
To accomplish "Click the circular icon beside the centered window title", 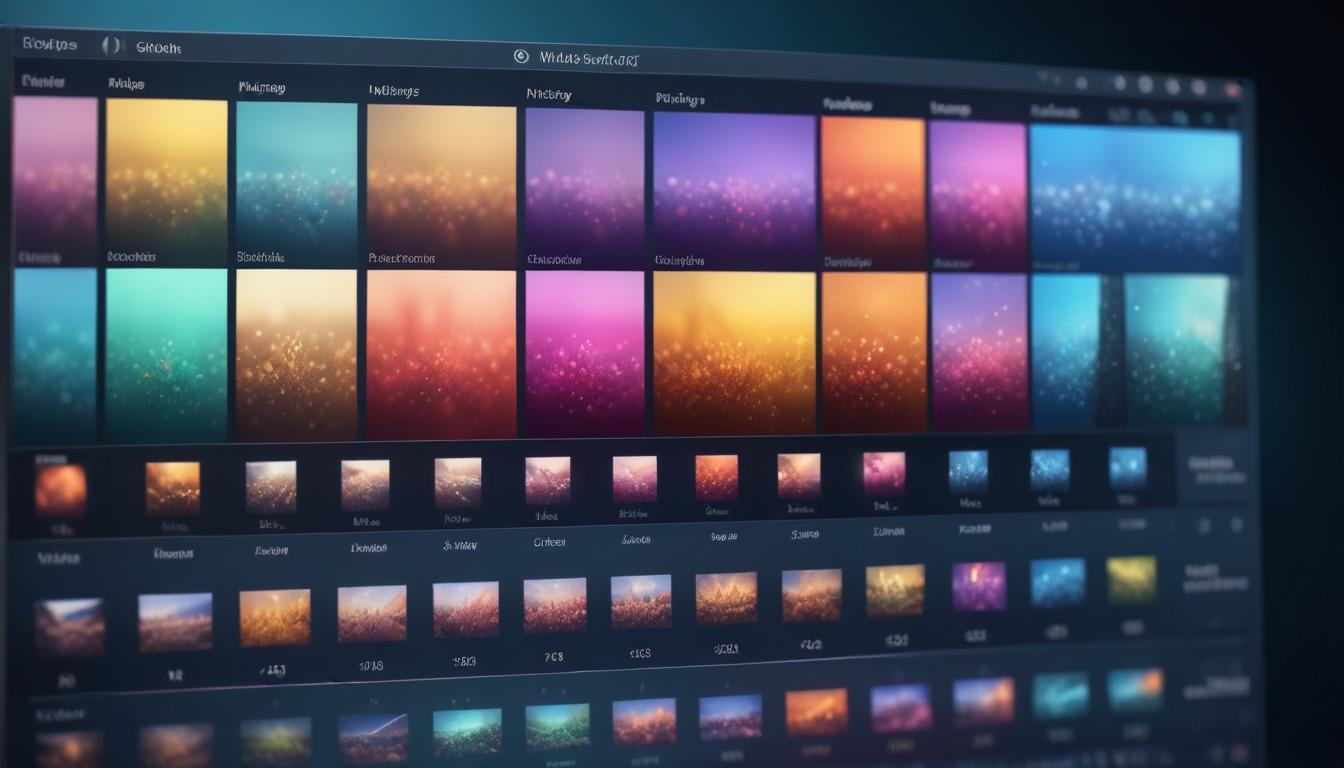I will point(521,57).
